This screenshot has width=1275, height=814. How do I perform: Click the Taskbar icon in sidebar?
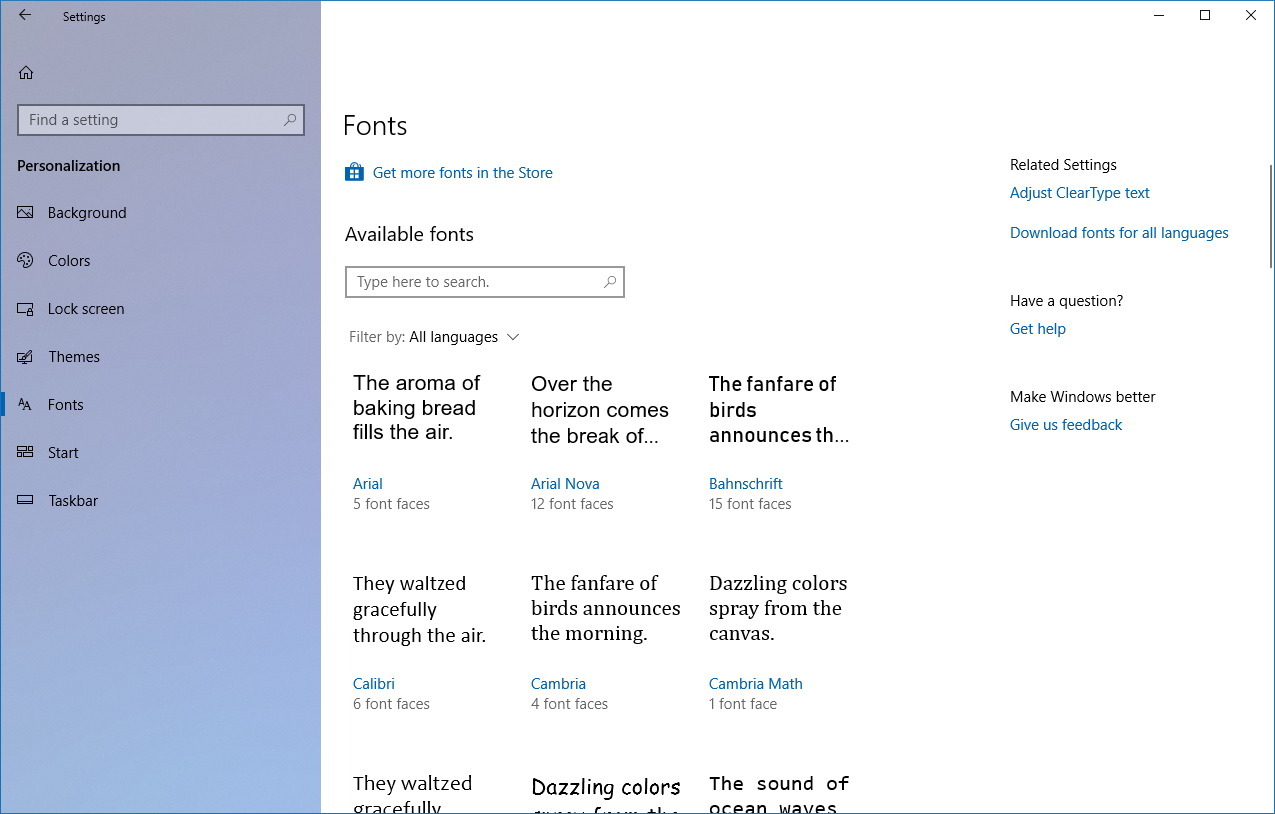click(x=26, y=500)
